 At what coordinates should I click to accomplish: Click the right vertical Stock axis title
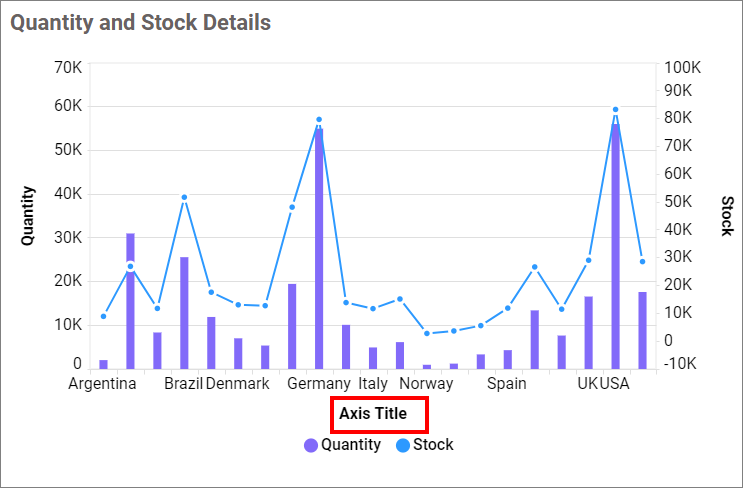point(727,216)
